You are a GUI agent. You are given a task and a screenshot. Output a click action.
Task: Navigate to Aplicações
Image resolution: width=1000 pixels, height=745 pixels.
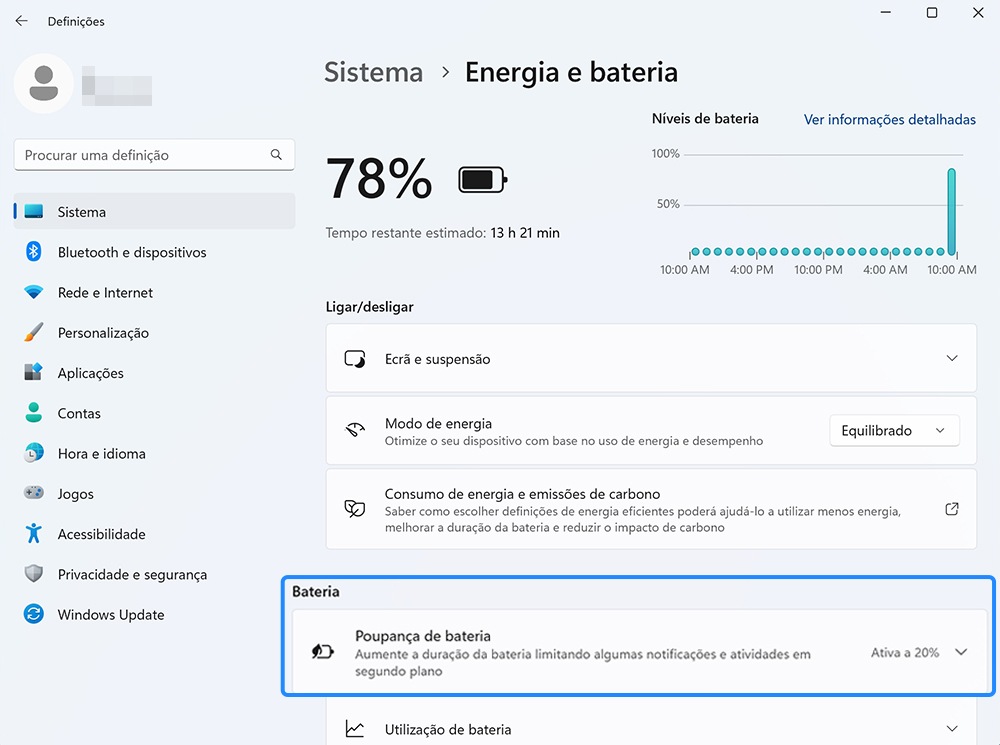pyautogui.click(x=154, y=372)
